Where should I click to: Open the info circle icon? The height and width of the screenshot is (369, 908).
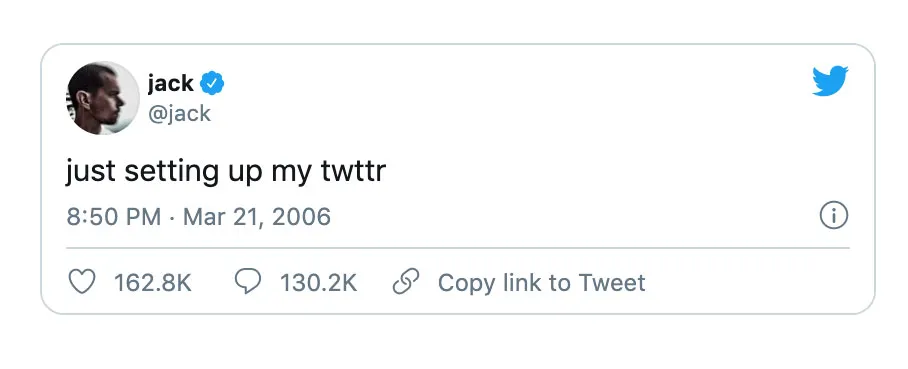point(834,216)
